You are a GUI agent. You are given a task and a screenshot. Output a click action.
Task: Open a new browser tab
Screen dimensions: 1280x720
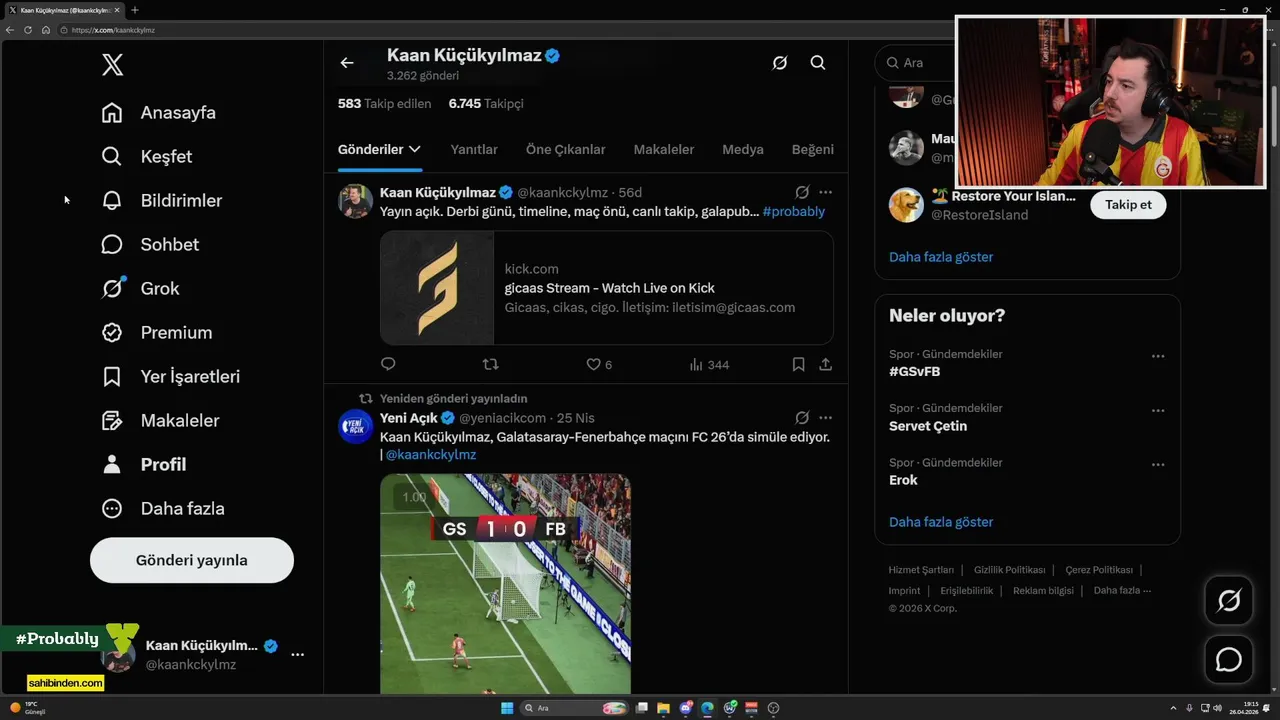pyautogui.click(x=135, y=10)
